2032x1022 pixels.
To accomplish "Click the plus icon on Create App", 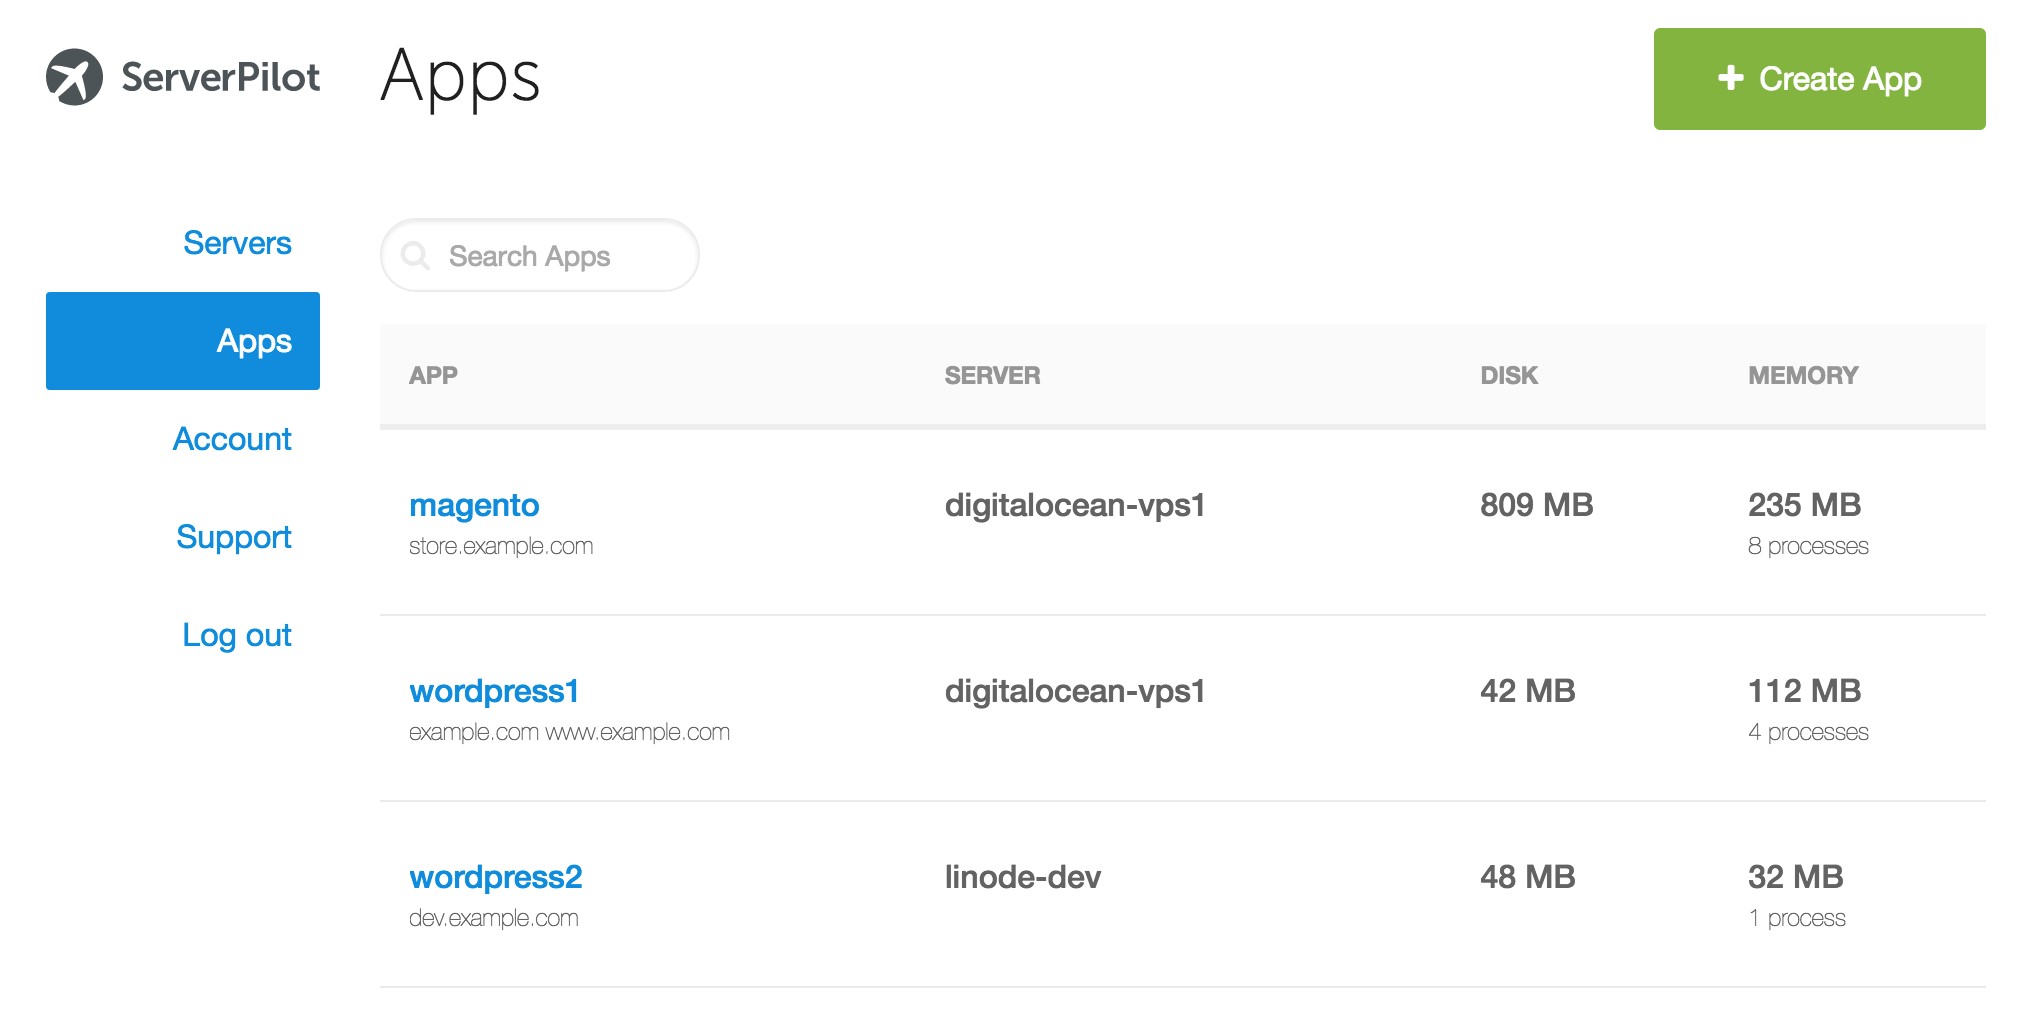I will click(x=1731, y=78).
